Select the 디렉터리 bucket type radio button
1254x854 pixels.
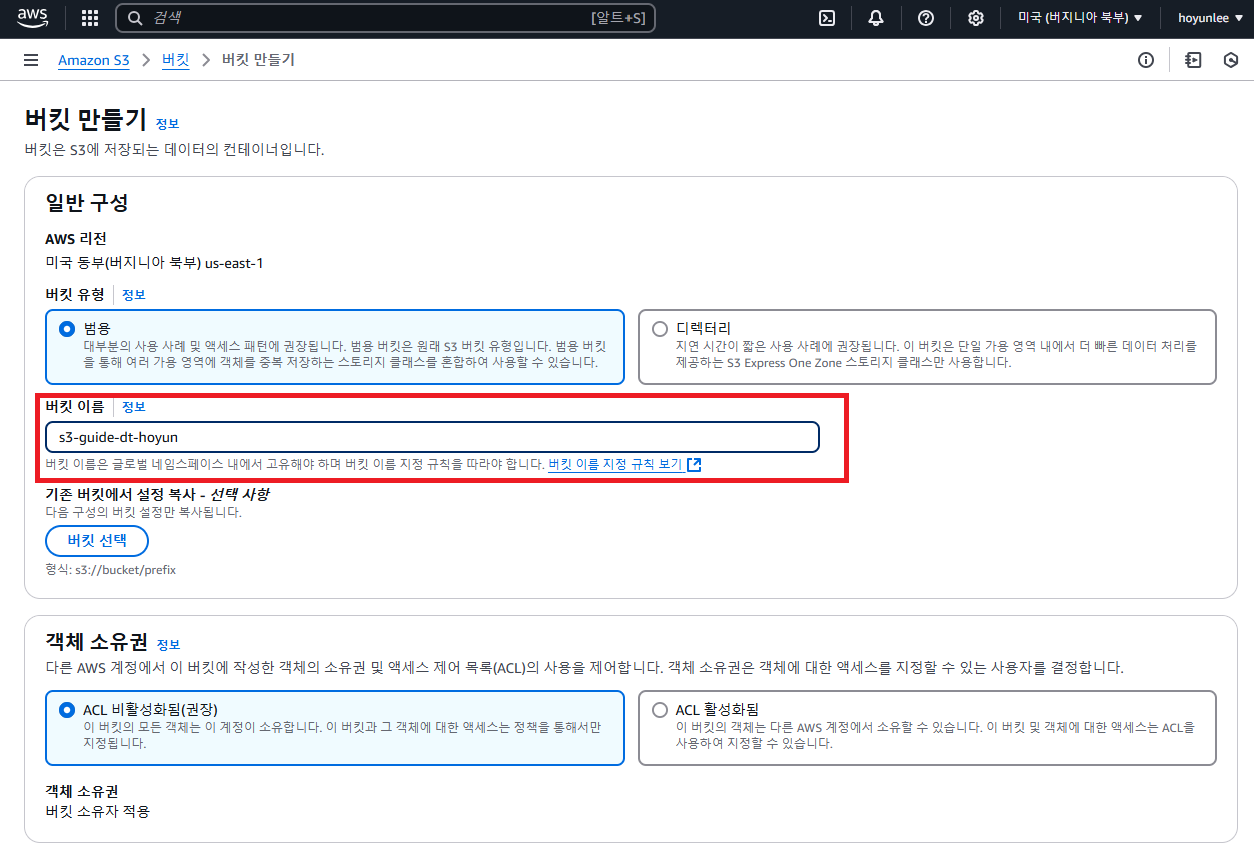pyautogui.click(x=660, y=328)
